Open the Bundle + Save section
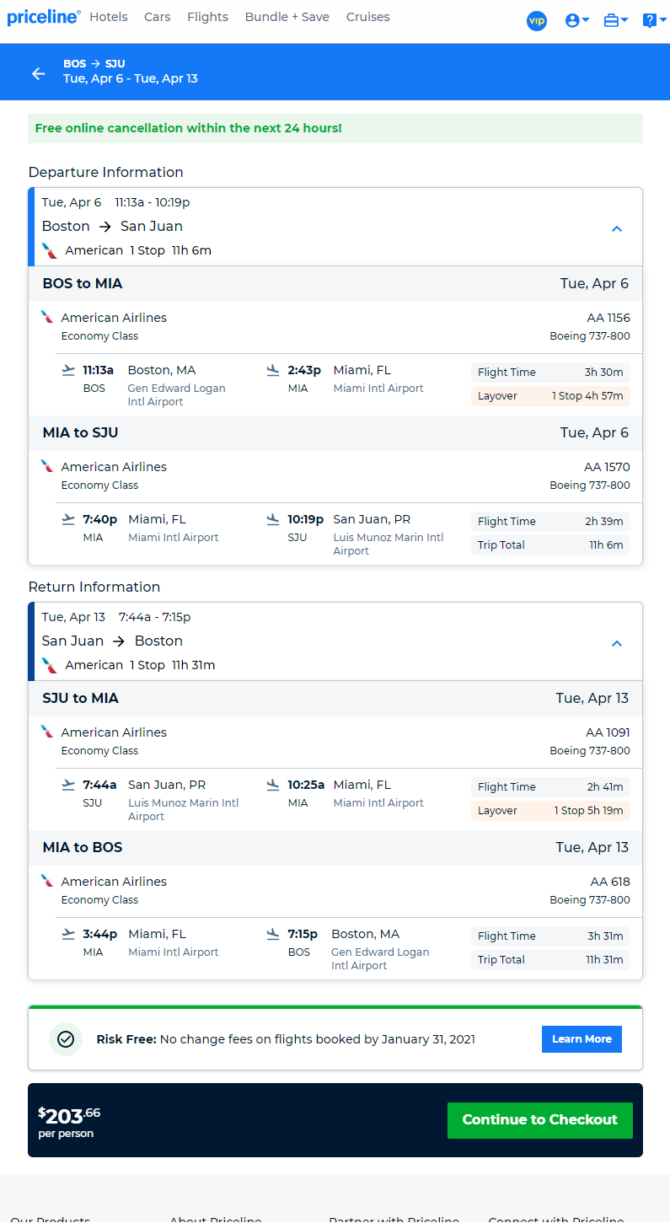670x1223 pixels. (x=287, y=17)
